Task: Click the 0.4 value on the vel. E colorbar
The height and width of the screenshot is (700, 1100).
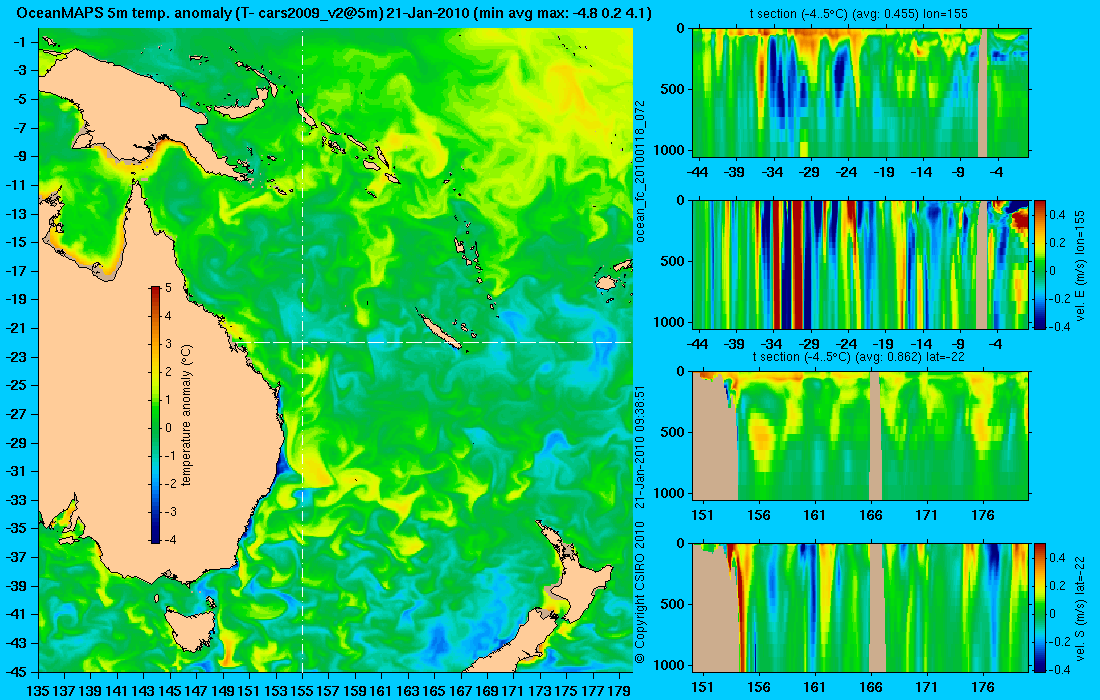Action: click(x=1058, y=215)
